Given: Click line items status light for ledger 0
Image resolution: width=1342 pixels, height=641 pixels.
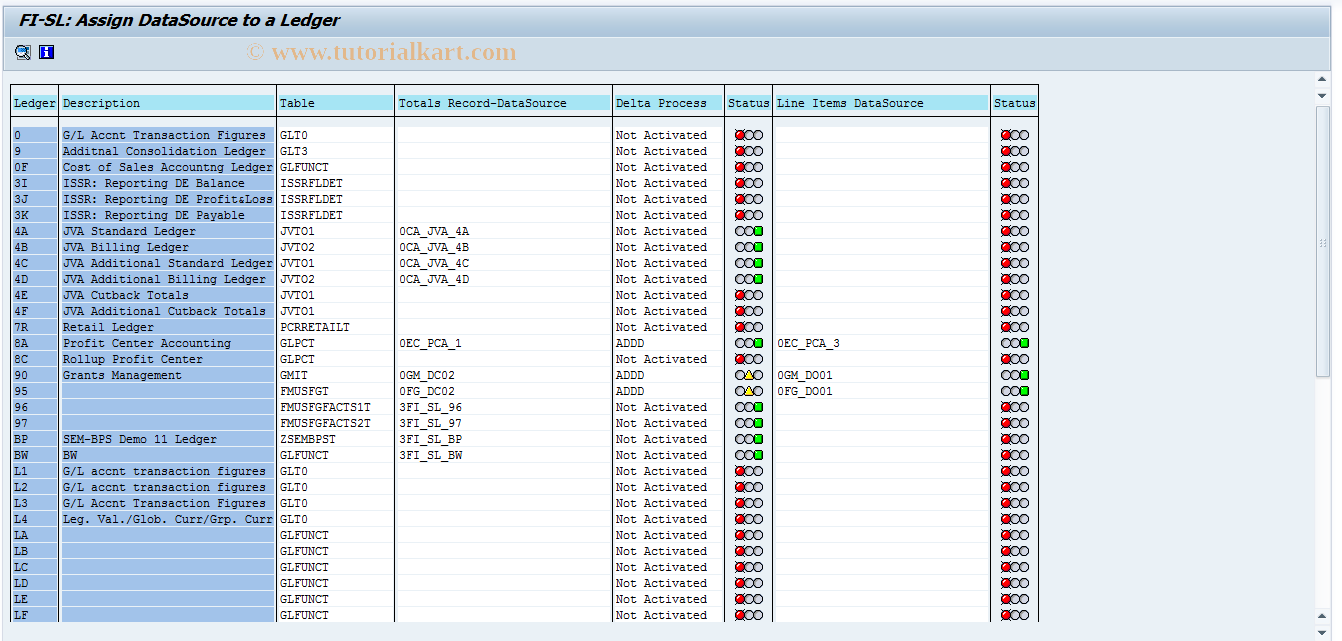Looking at the screenshot, I should (1015, 135).
